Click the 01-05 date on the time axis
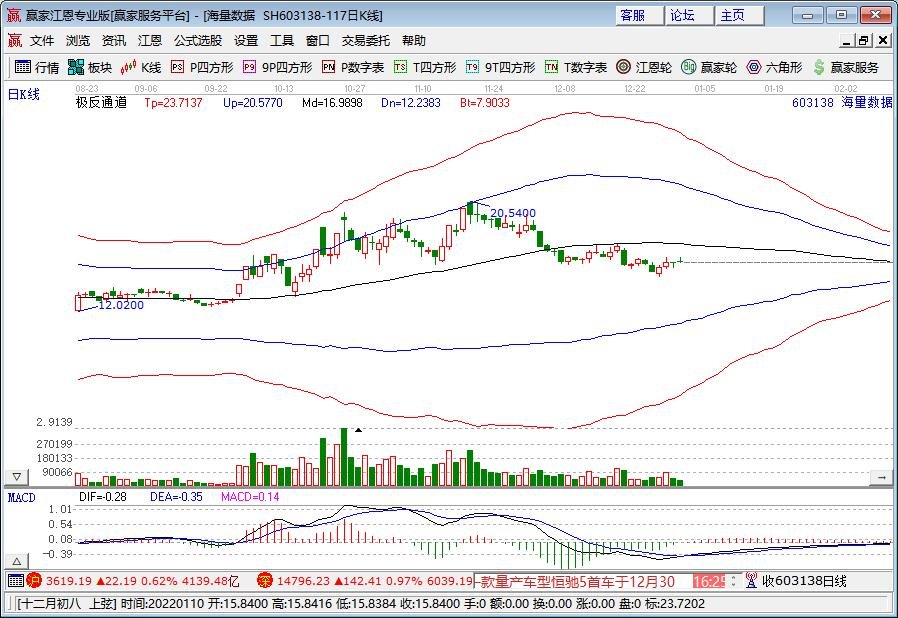The image size is (898, 618). [704, 89]
